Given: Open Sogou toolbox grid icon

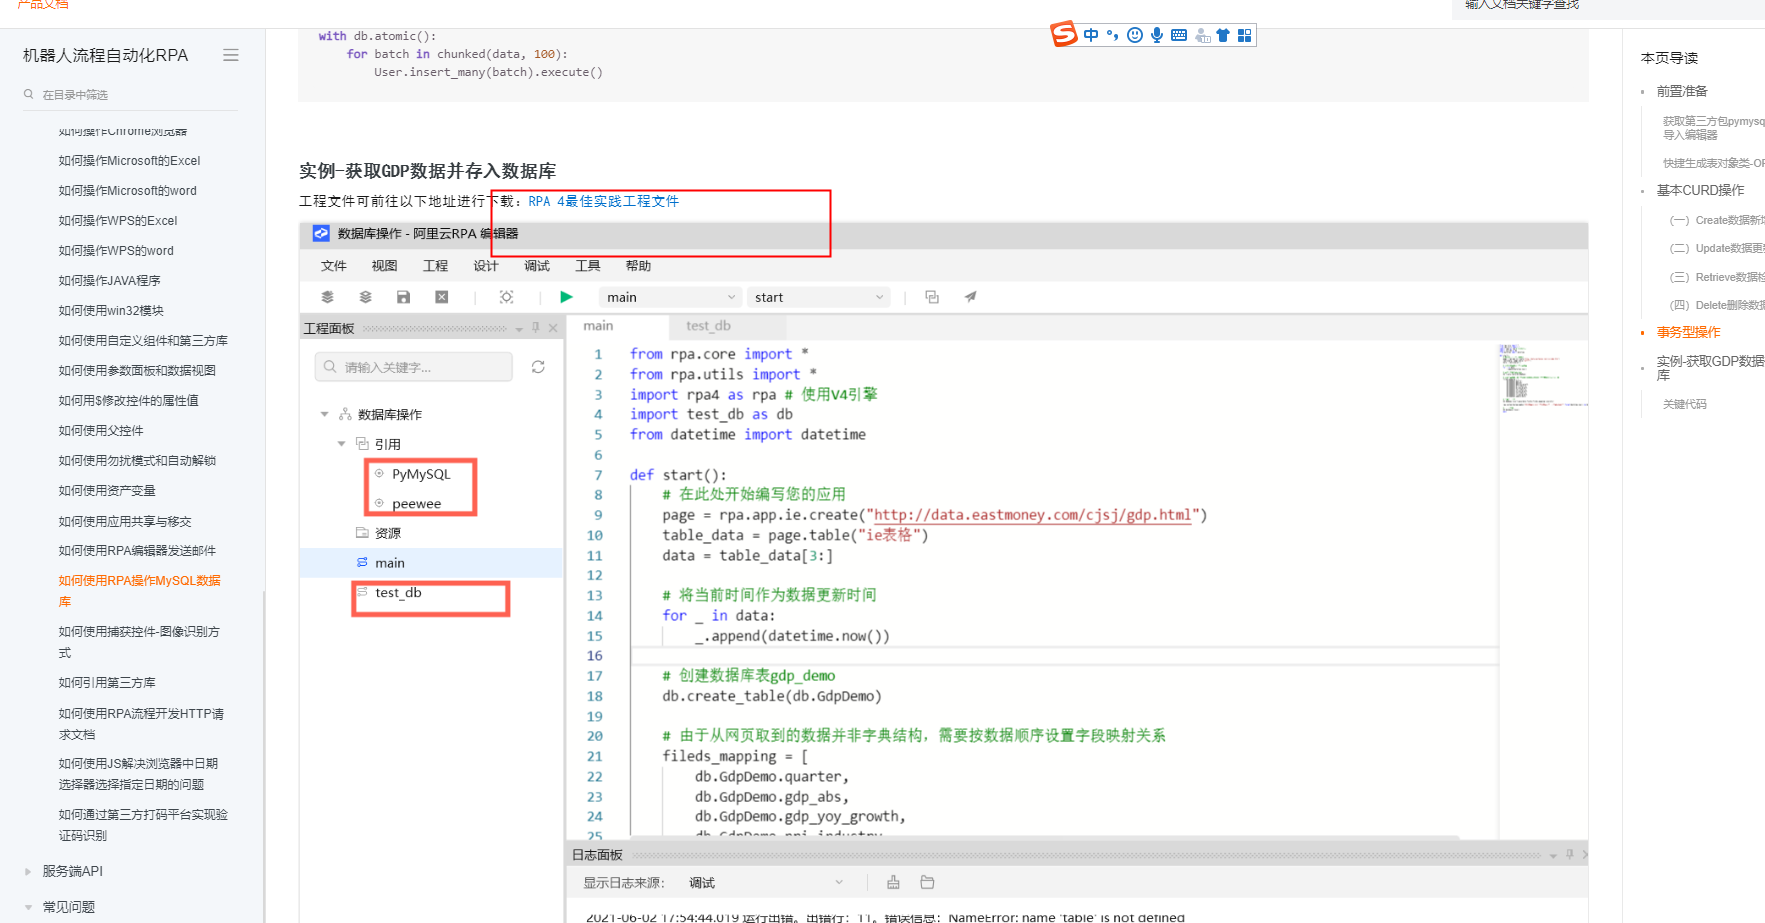Looking at the screenshot, I should [1244, 35].
